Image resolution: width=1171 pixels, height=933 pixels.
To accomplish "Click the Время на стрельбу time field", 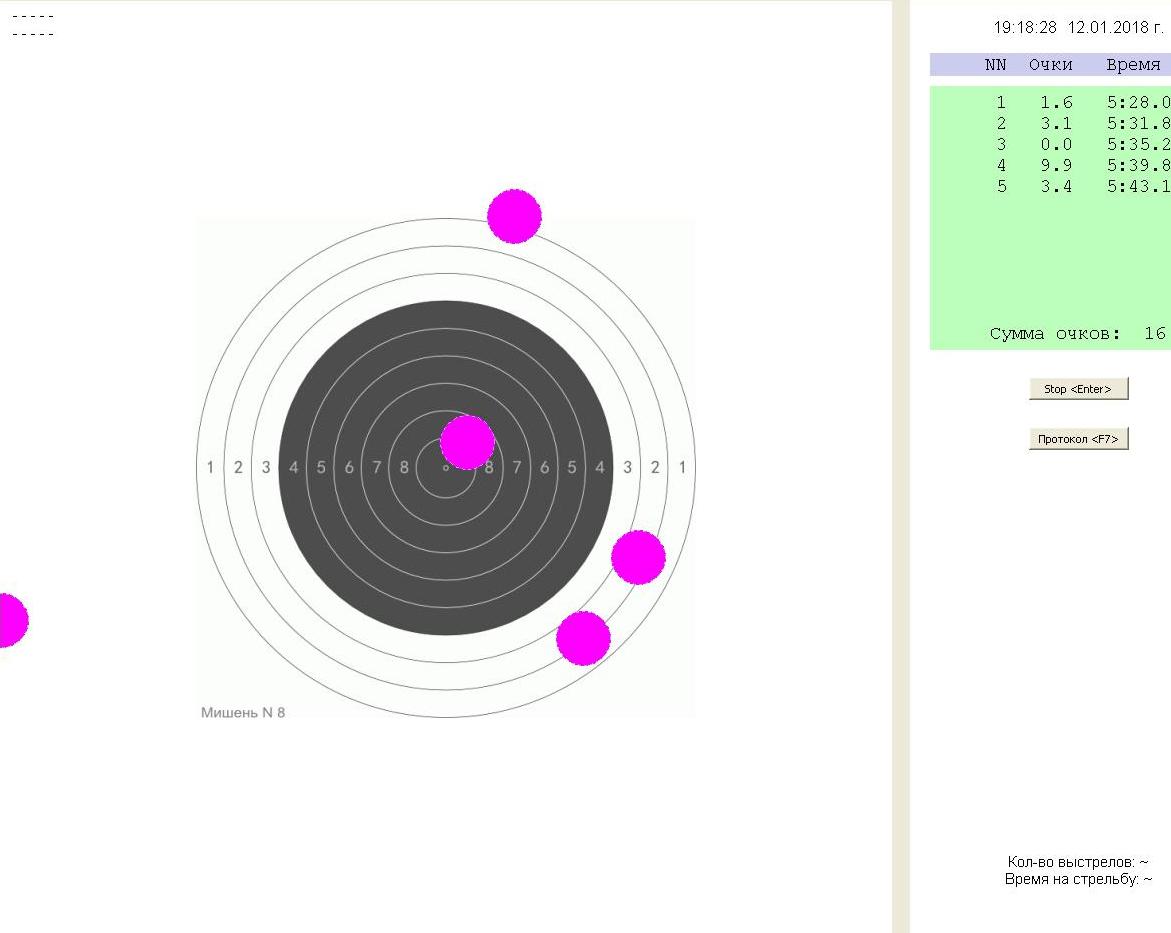I will coord(1077,880).
